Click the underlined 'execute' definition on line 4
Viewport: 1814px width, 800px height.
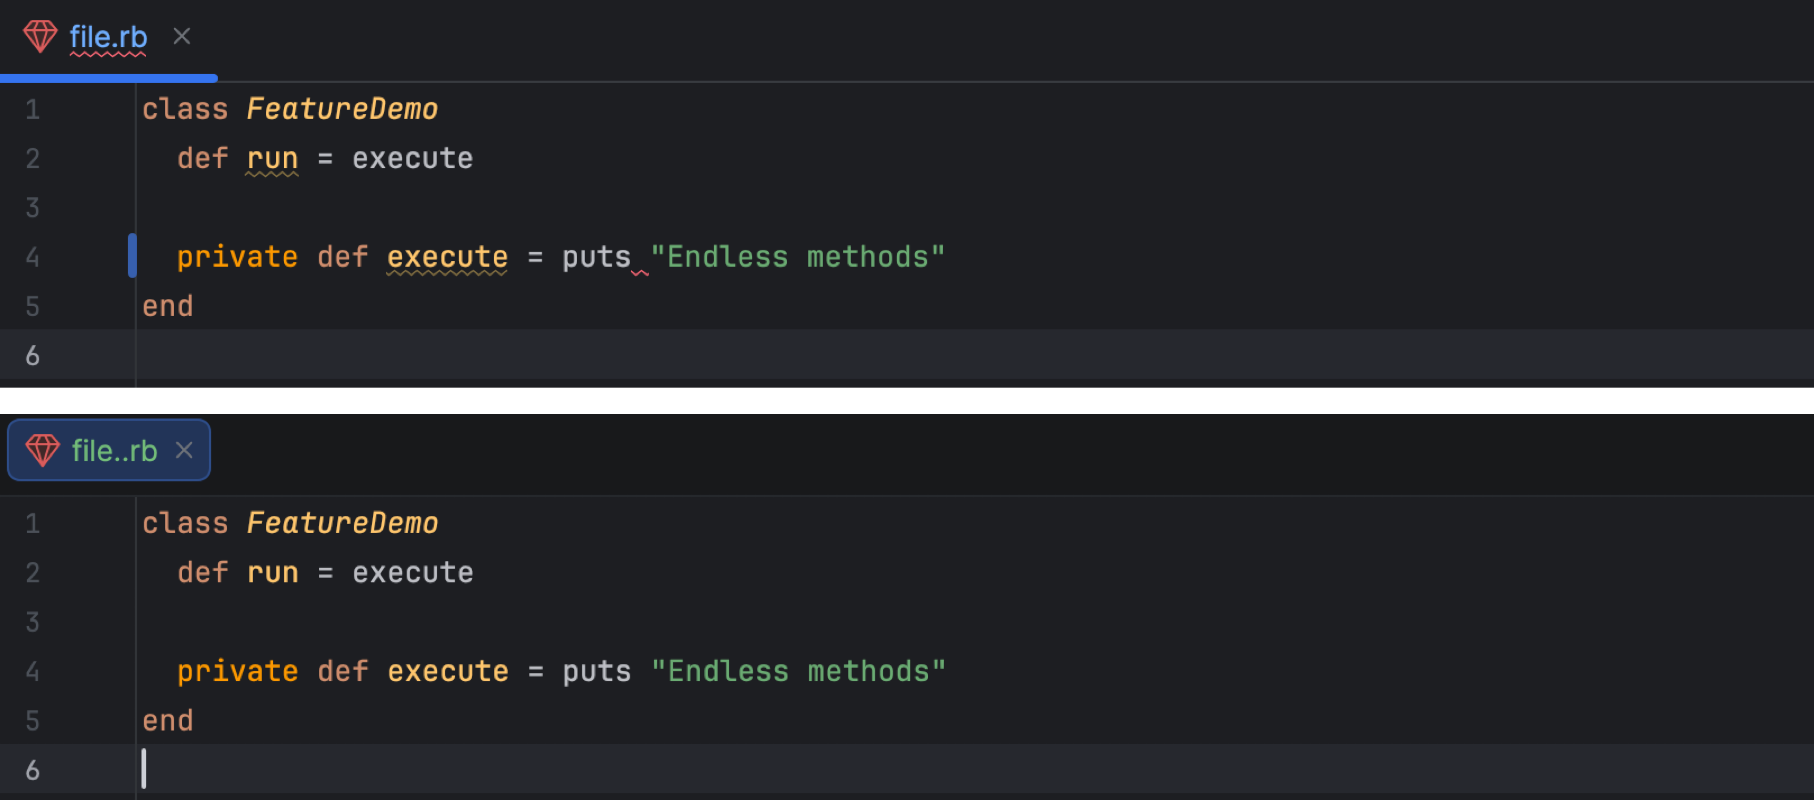446,256
